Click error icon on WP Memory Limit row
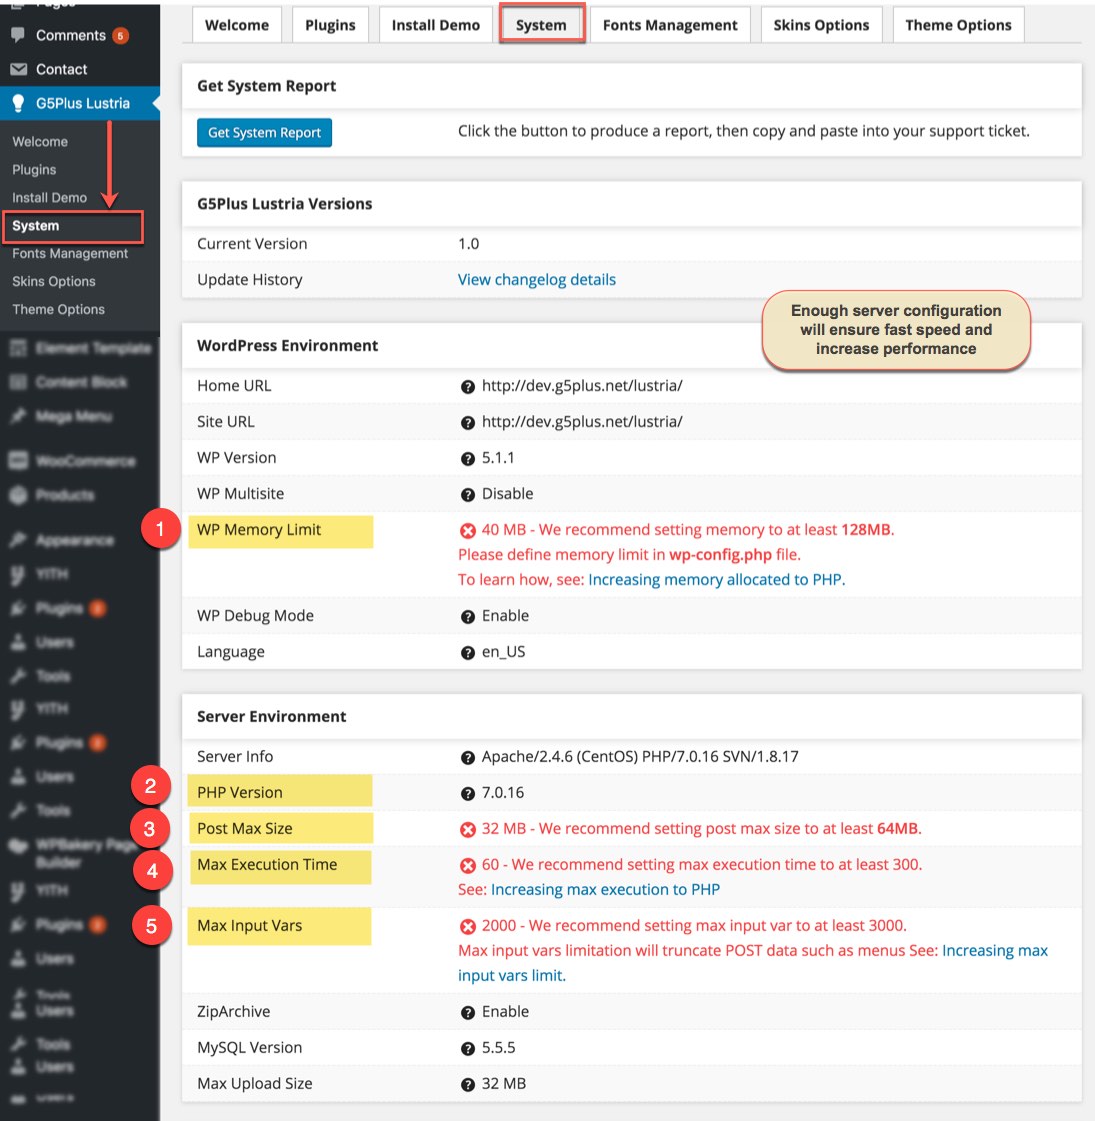 467,530
